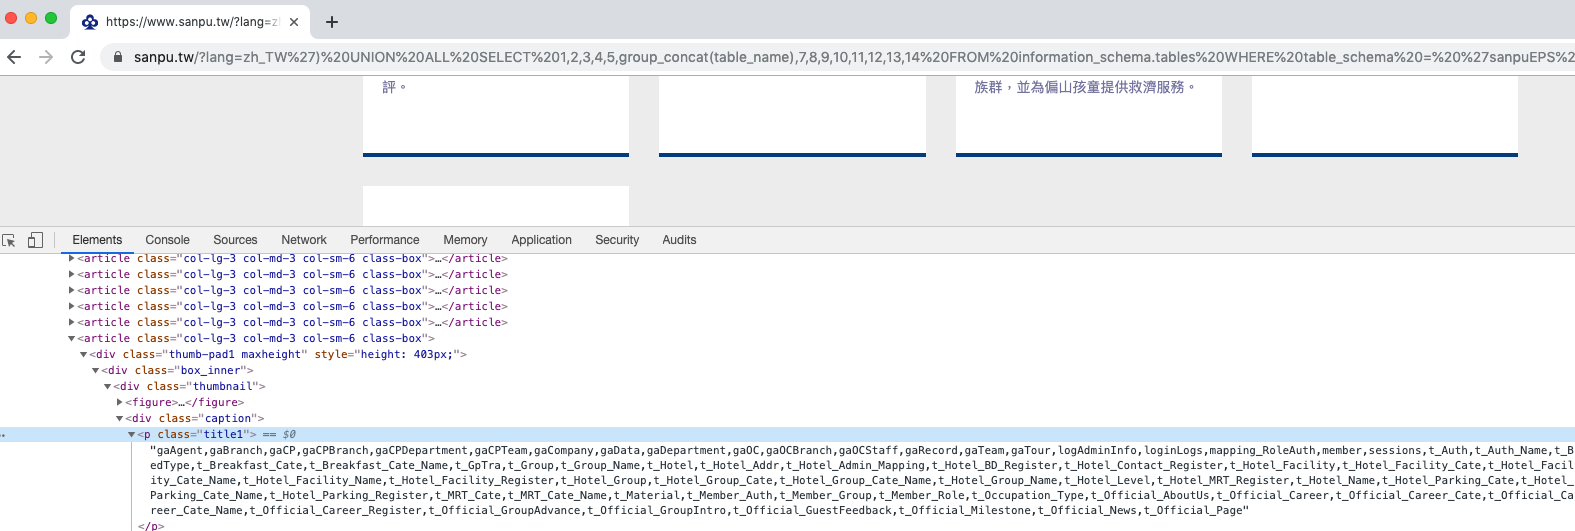The width and height of the screenshot is (1575, 531).
Task: View site info via the padlock icon
Action: [x=118, y=57]
